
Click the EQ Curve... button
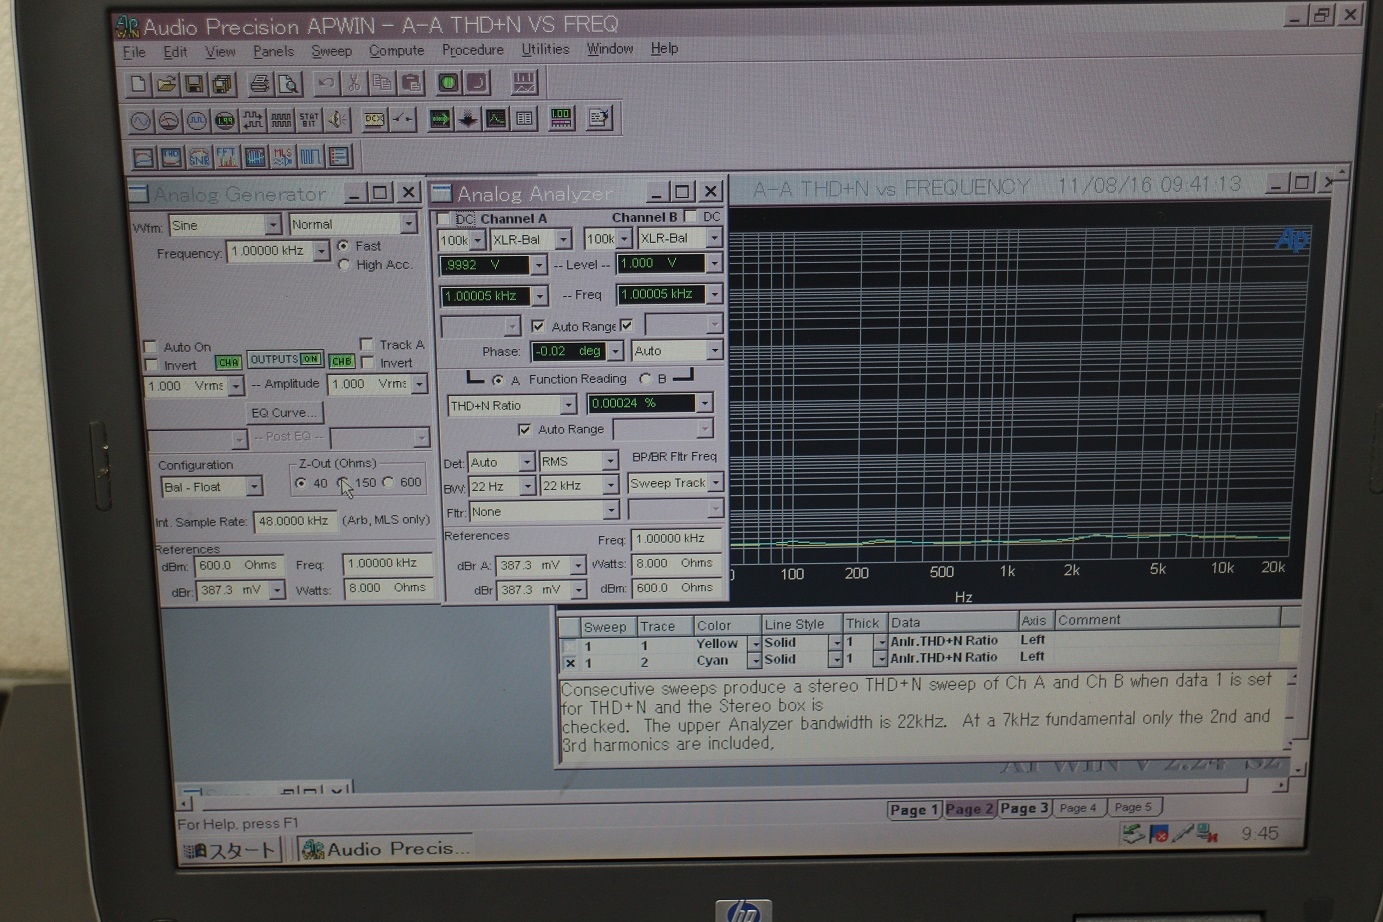point(284,412)
